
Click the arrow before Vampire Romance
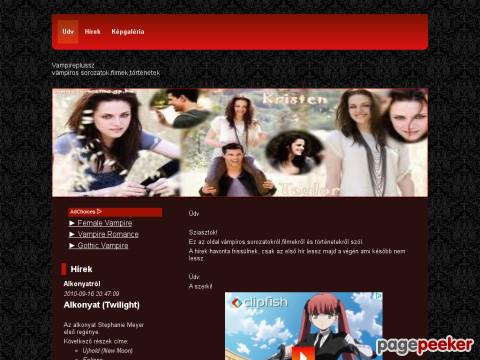coord(72,234)
